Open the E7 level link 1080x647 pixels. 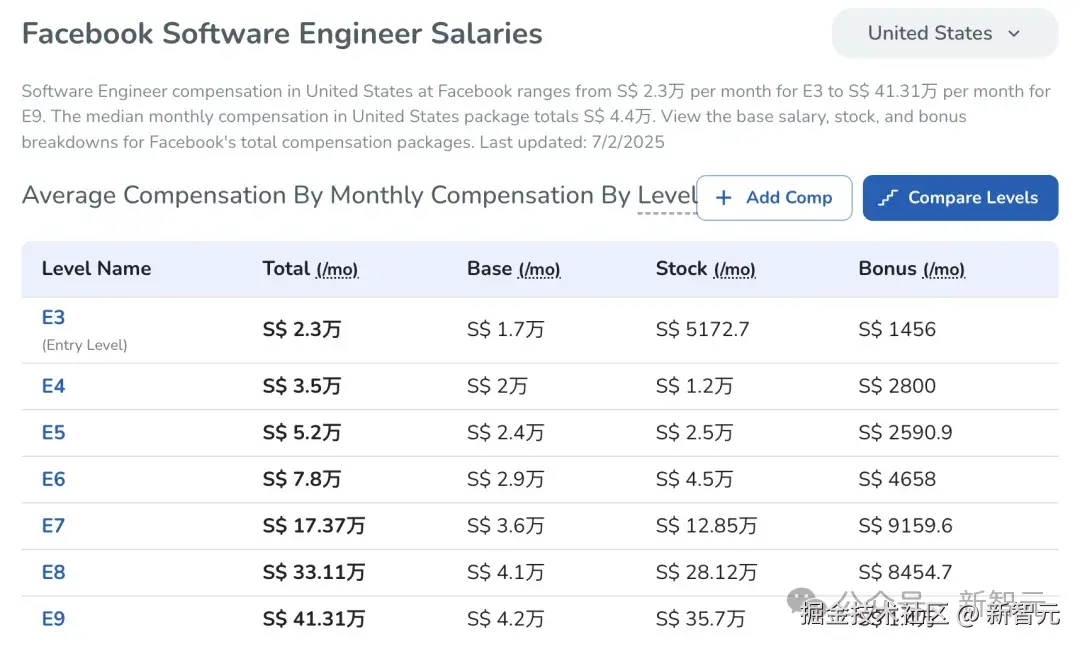tap(53, 526)
